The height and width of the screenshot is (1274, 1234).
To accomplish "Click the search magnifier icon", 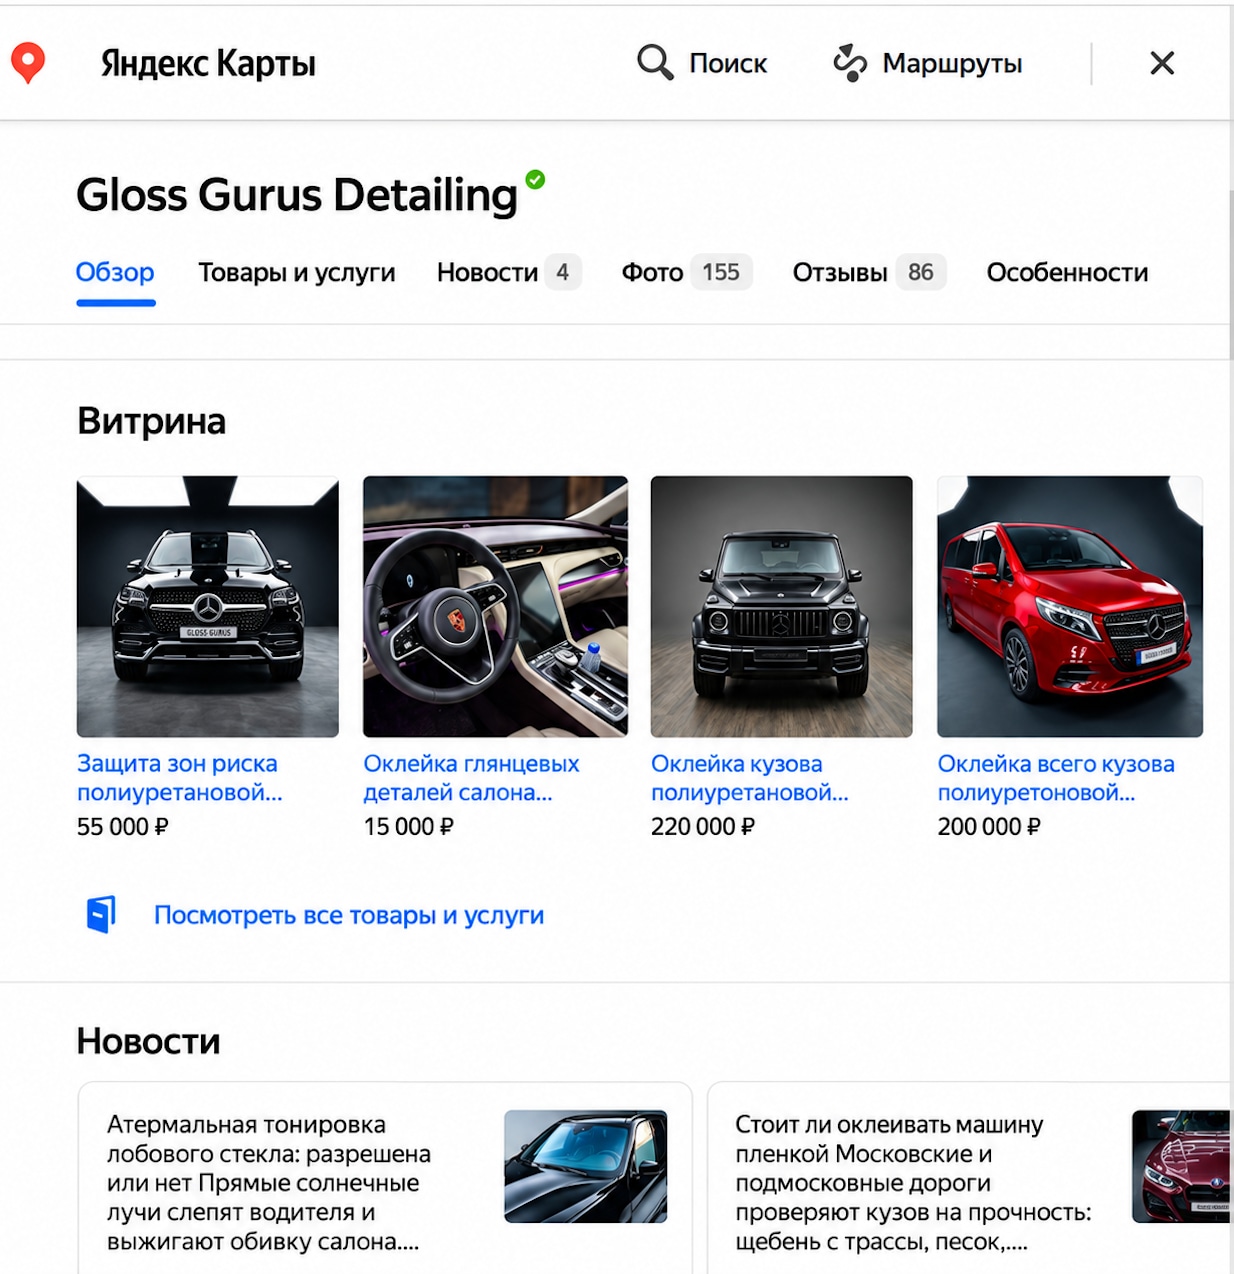I will tap(655, 62).
